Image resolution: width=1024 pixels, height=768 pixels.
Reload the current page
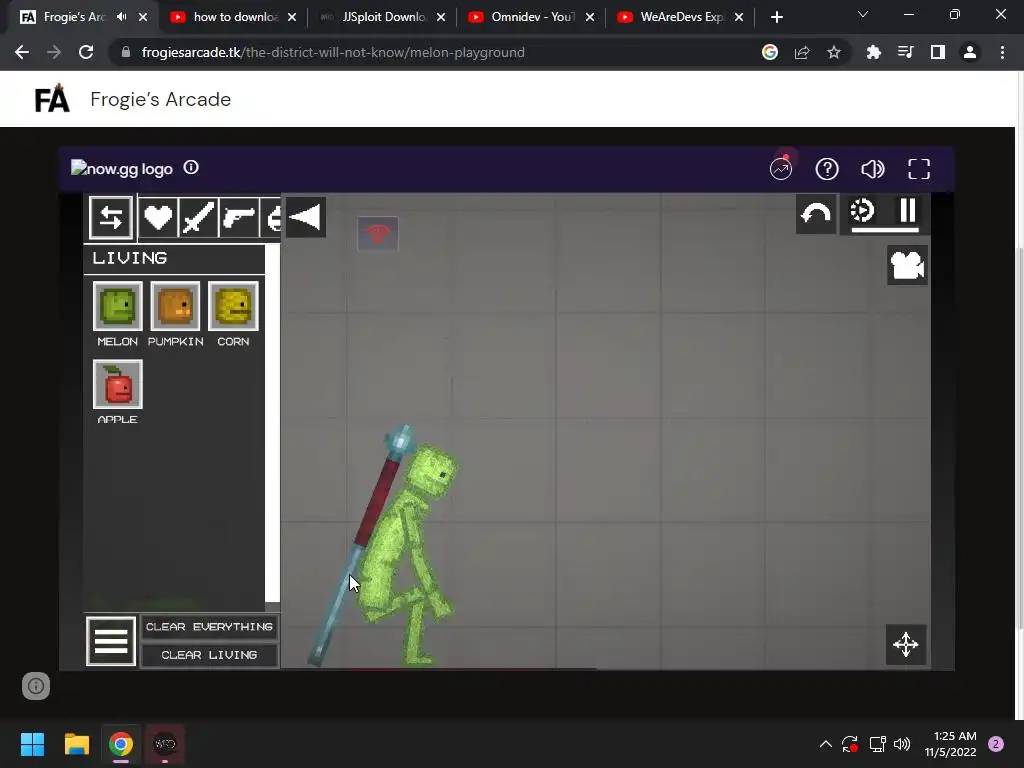pos(86,52)
